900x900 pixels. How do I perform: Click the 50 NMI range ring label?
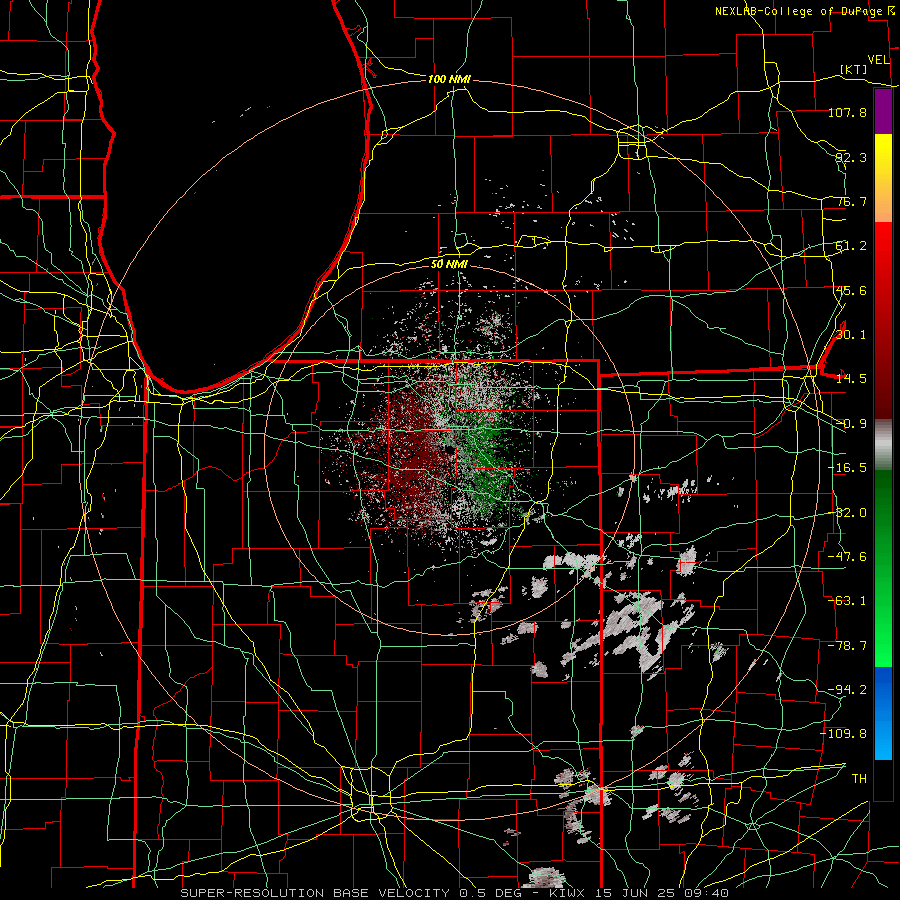coord(449,265)
